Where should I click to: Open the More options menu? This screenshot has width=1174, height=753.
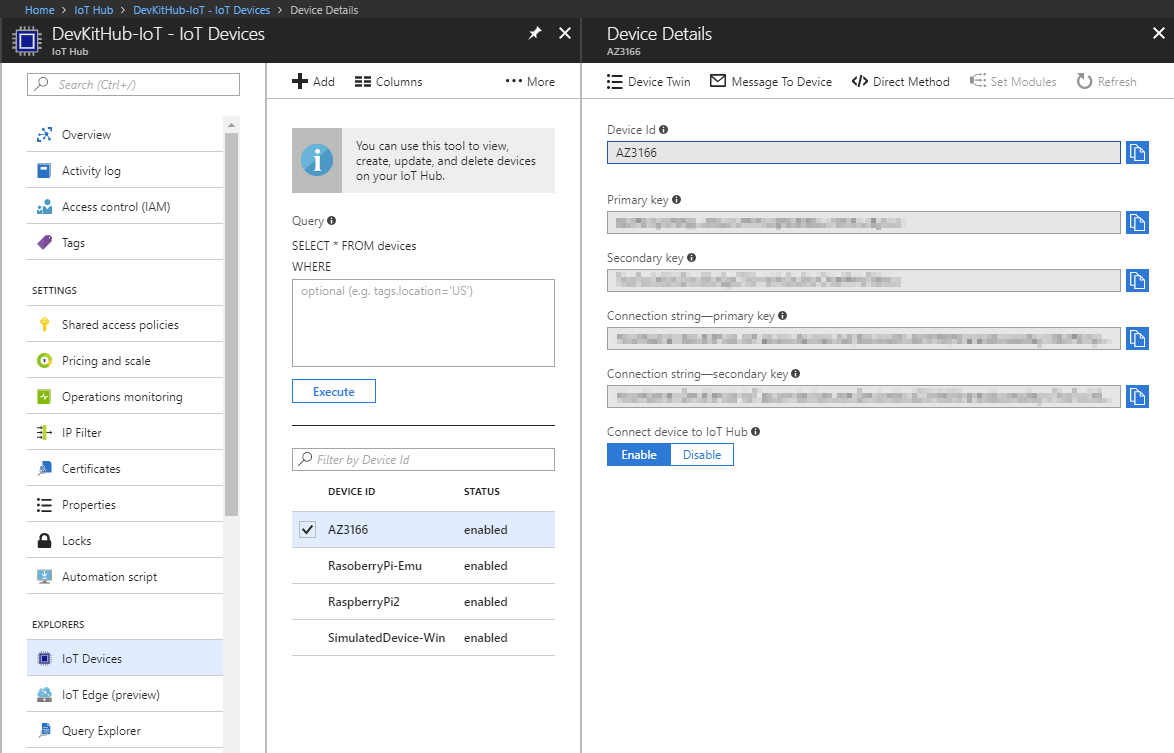530,81
